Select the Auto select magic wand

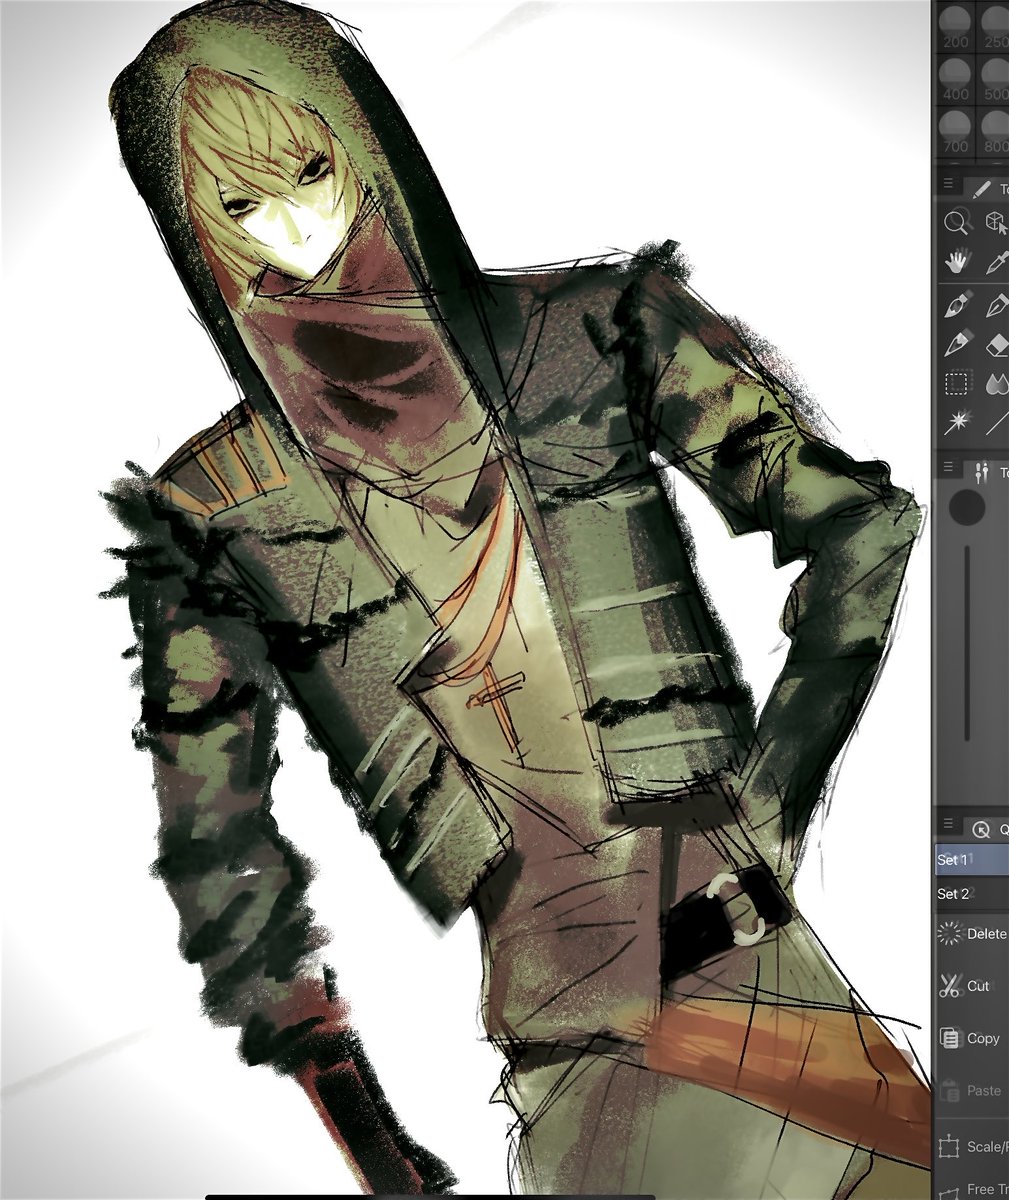click(x=958, y=423)
